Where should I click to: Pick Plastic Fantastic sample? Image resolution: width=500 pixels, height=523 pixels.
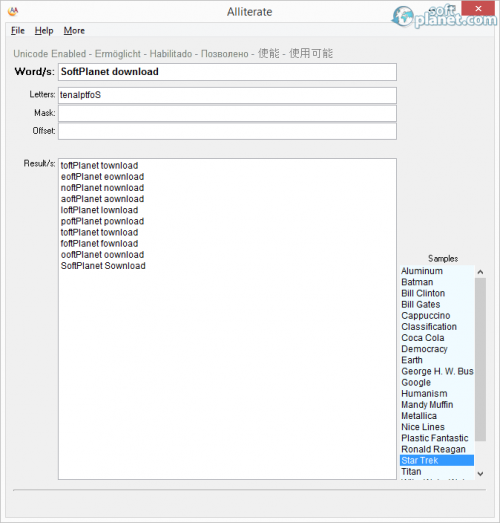(437, 438)
